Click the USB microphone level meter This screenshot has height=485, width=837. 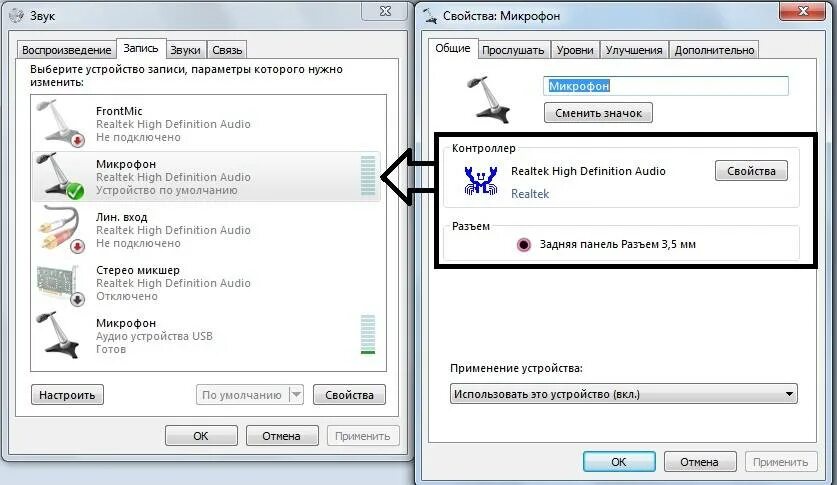tap(368, 335)
